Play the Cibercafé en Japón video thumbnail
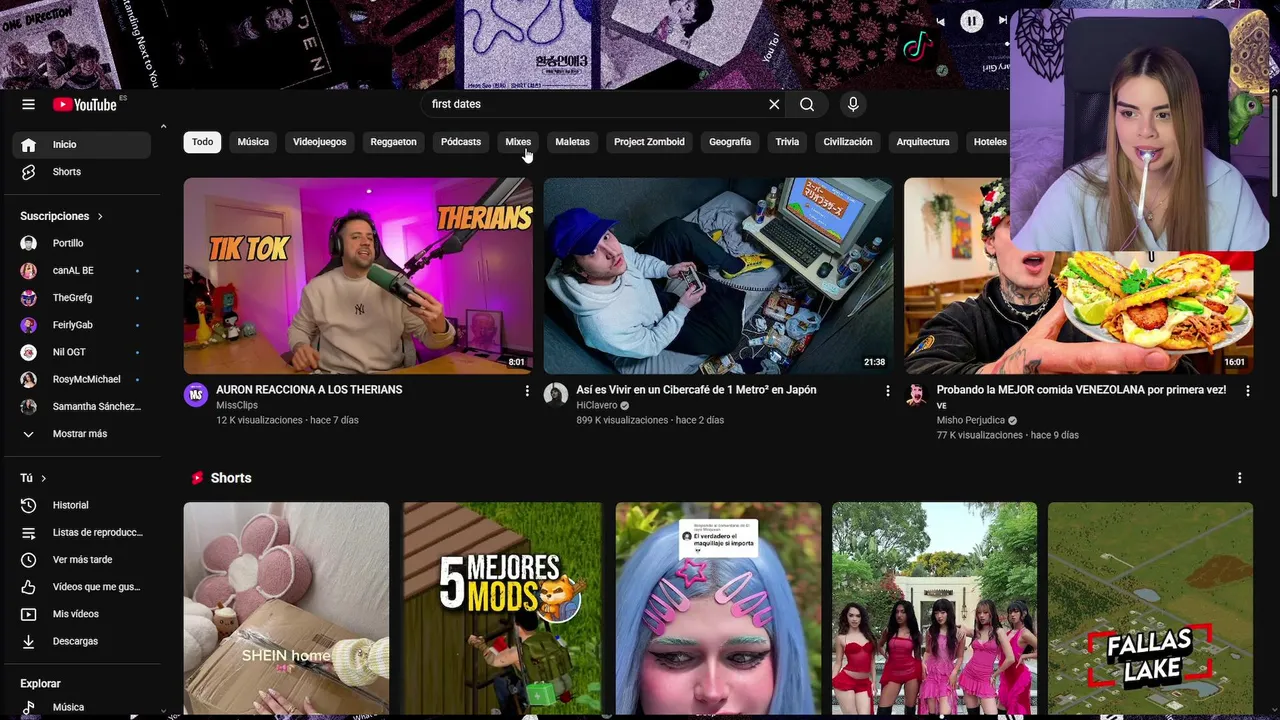1280x720 pixels. tap(718, 276)
